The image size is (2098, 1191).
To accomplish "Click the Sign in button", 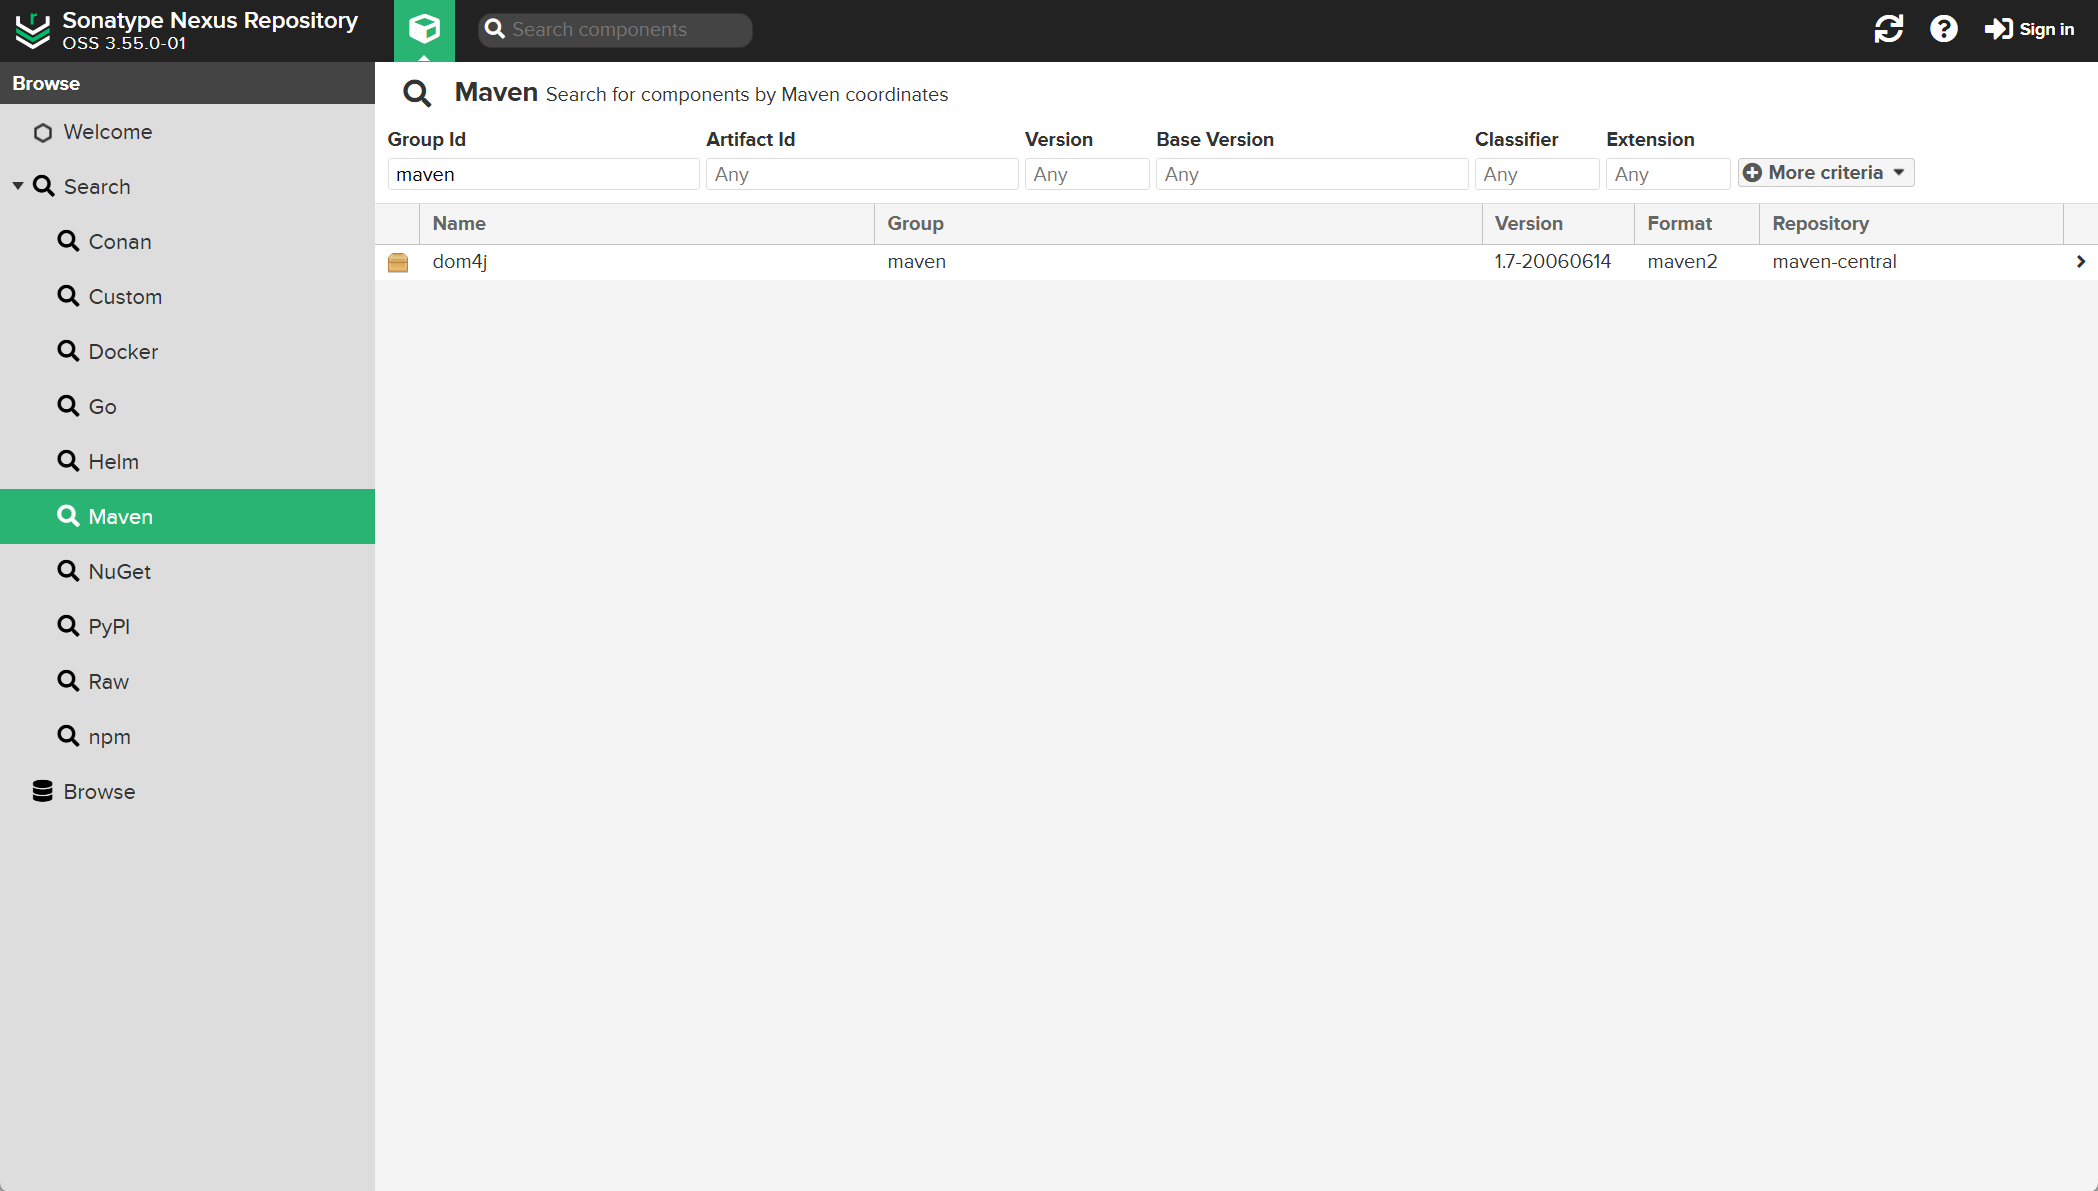I will pos(2029,29).
